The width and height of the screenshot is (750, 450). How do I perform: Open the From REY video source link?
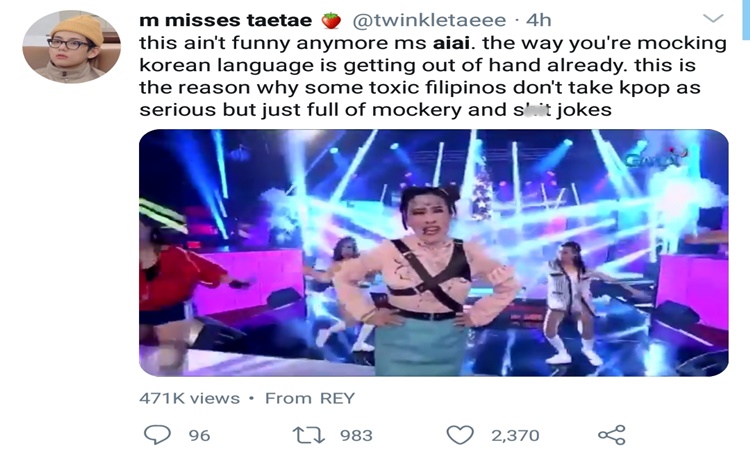coord(310,398)
